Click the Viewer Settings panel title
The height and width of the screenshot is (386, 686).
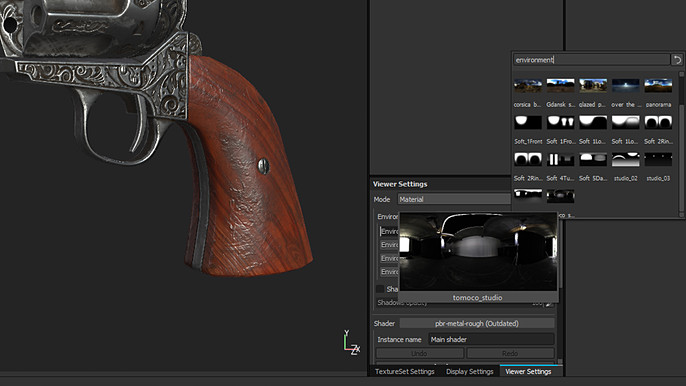point(400,184)
